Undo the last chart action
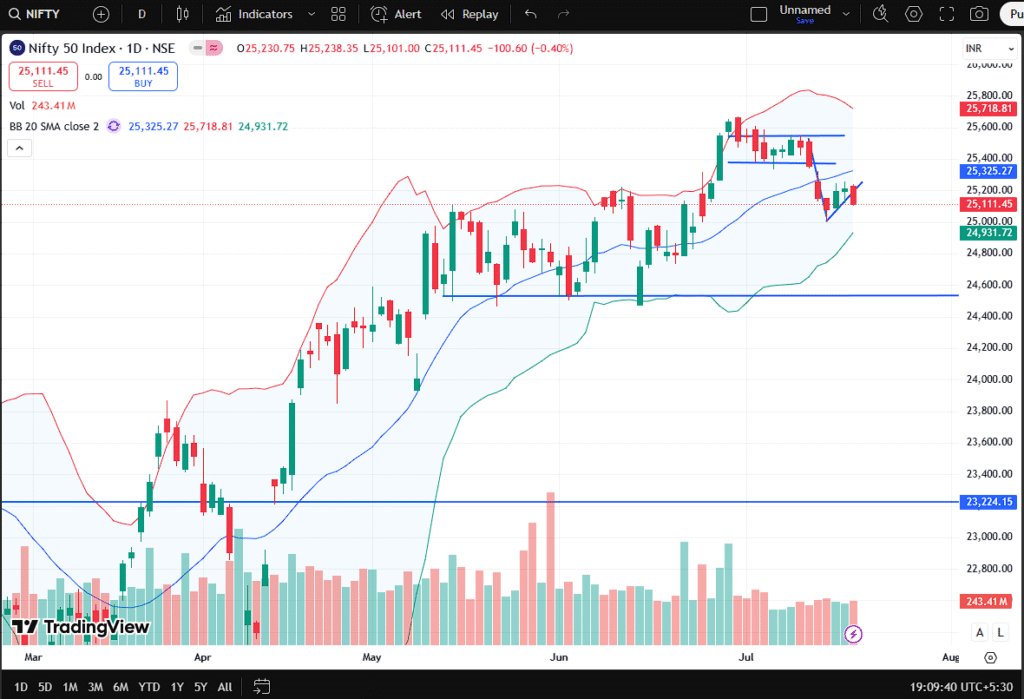1024x699 pixels. [x=531, y=14]
